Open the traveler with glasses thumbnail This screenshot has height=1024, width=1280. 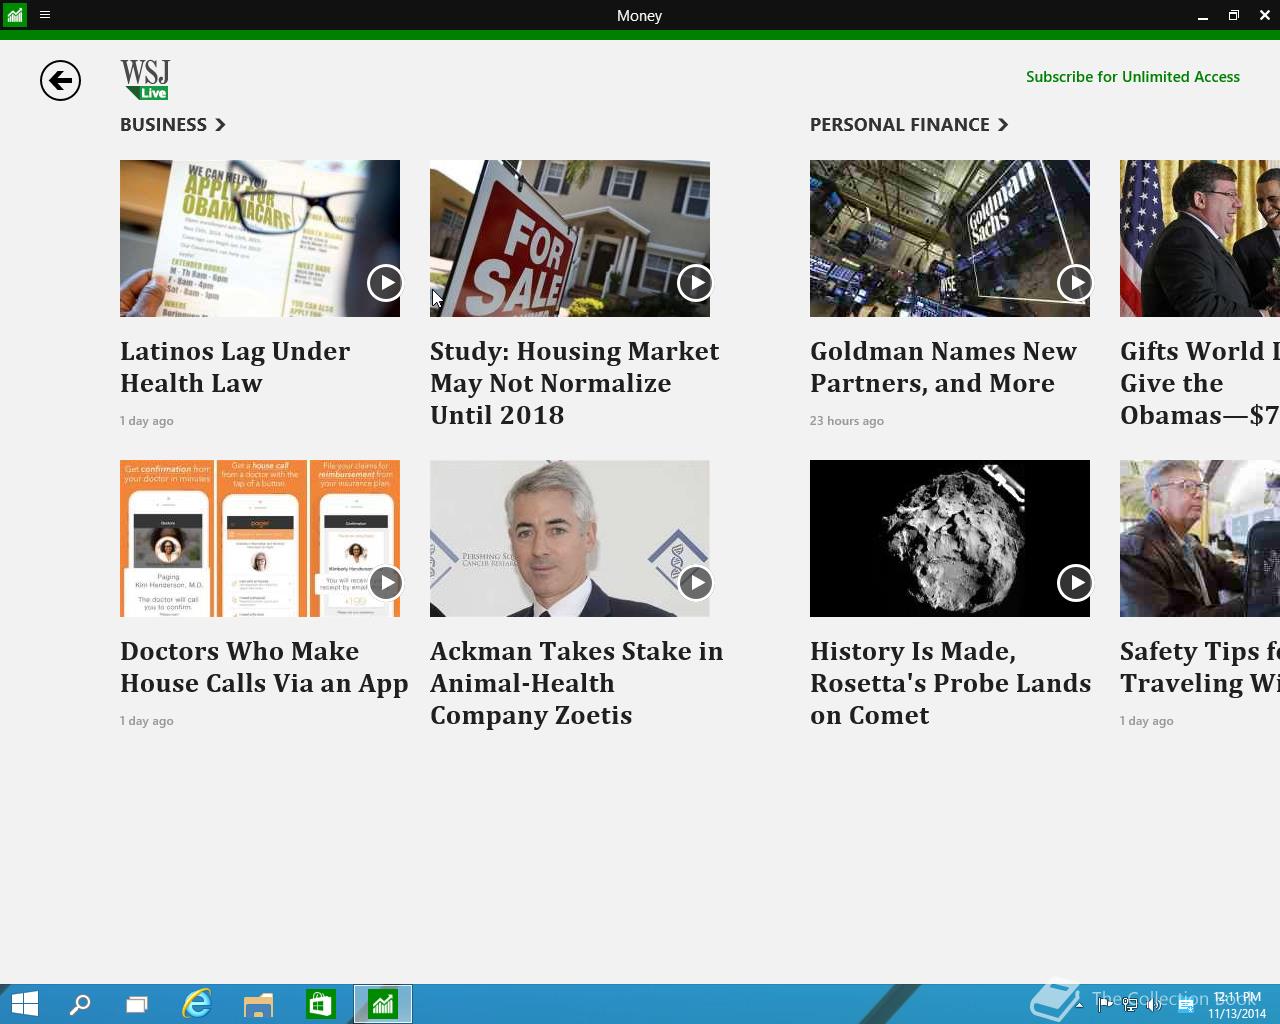click(1200, 538)
